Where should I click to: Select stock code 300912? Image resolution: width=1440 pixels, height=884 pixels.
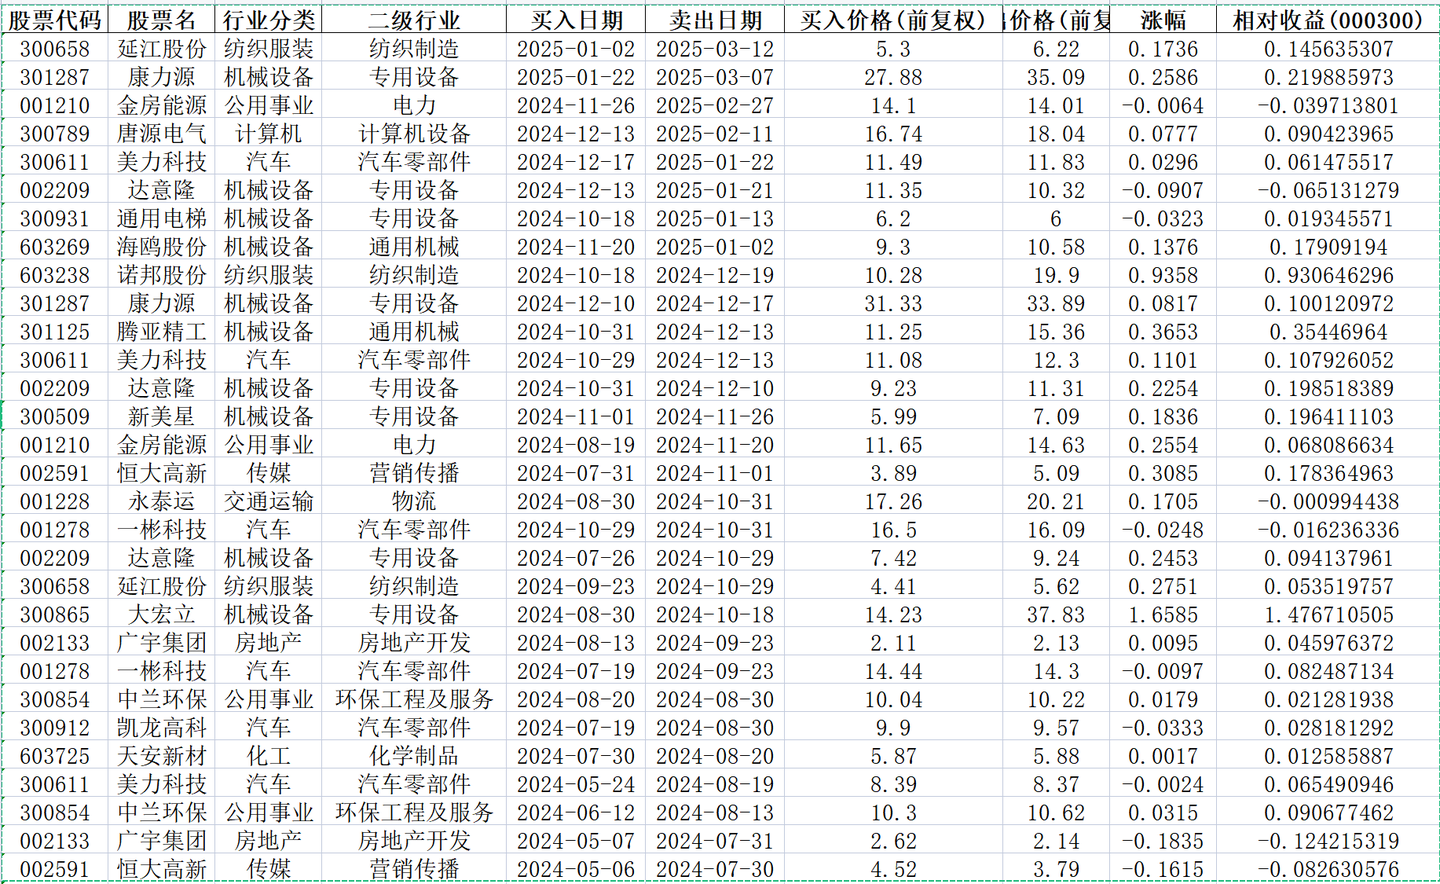tap(55, 728)
